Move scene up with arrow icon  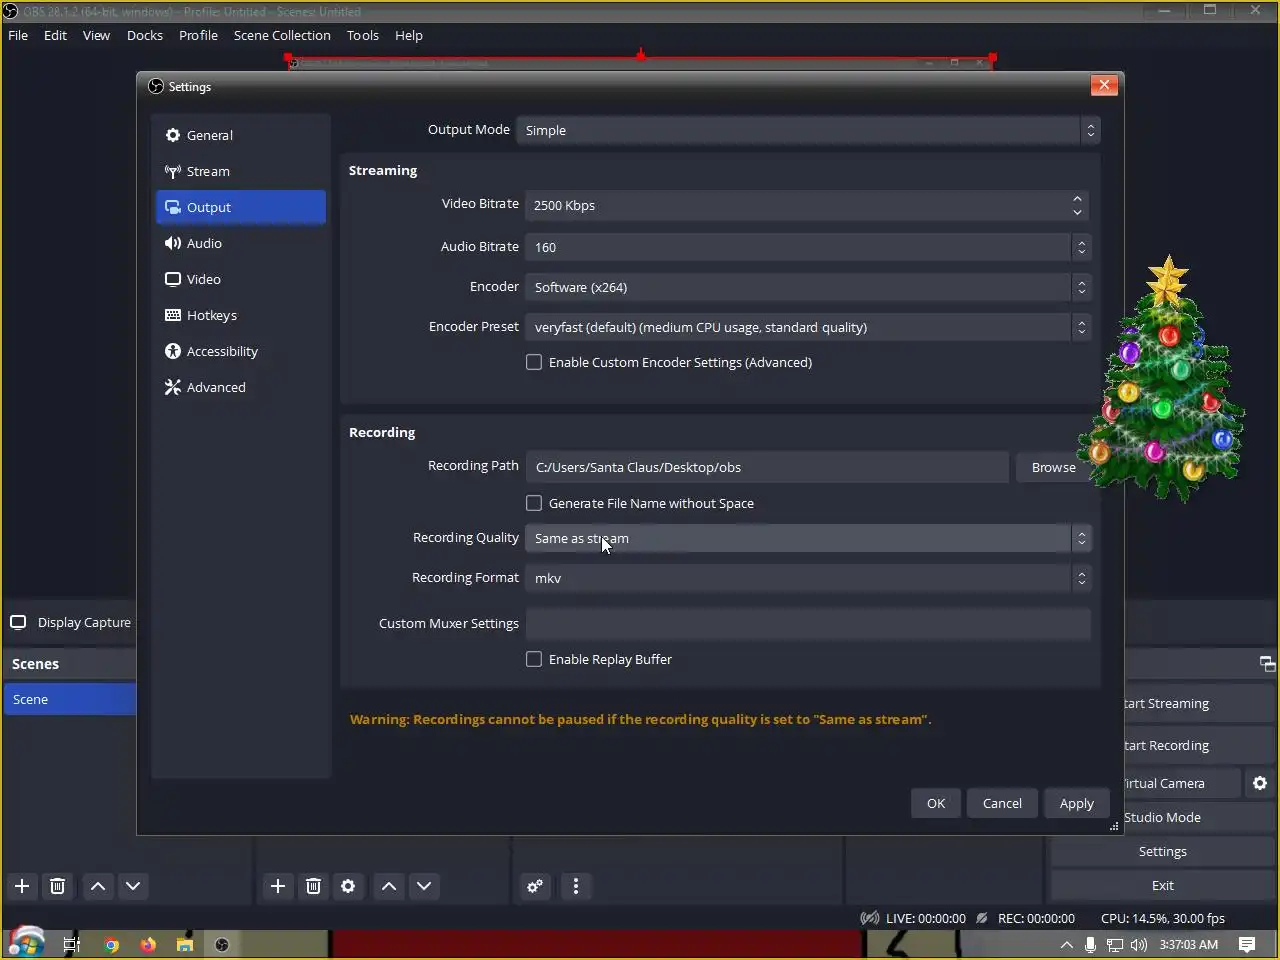point(98,886)
